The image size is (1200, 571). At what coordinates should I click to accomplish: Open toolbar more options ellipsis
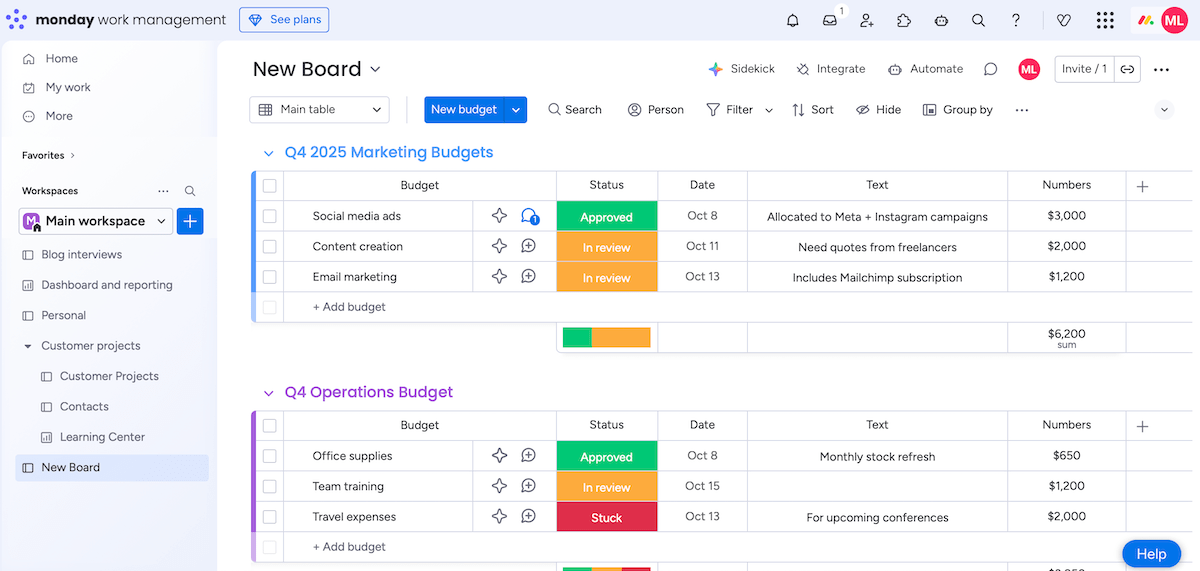1021,110
